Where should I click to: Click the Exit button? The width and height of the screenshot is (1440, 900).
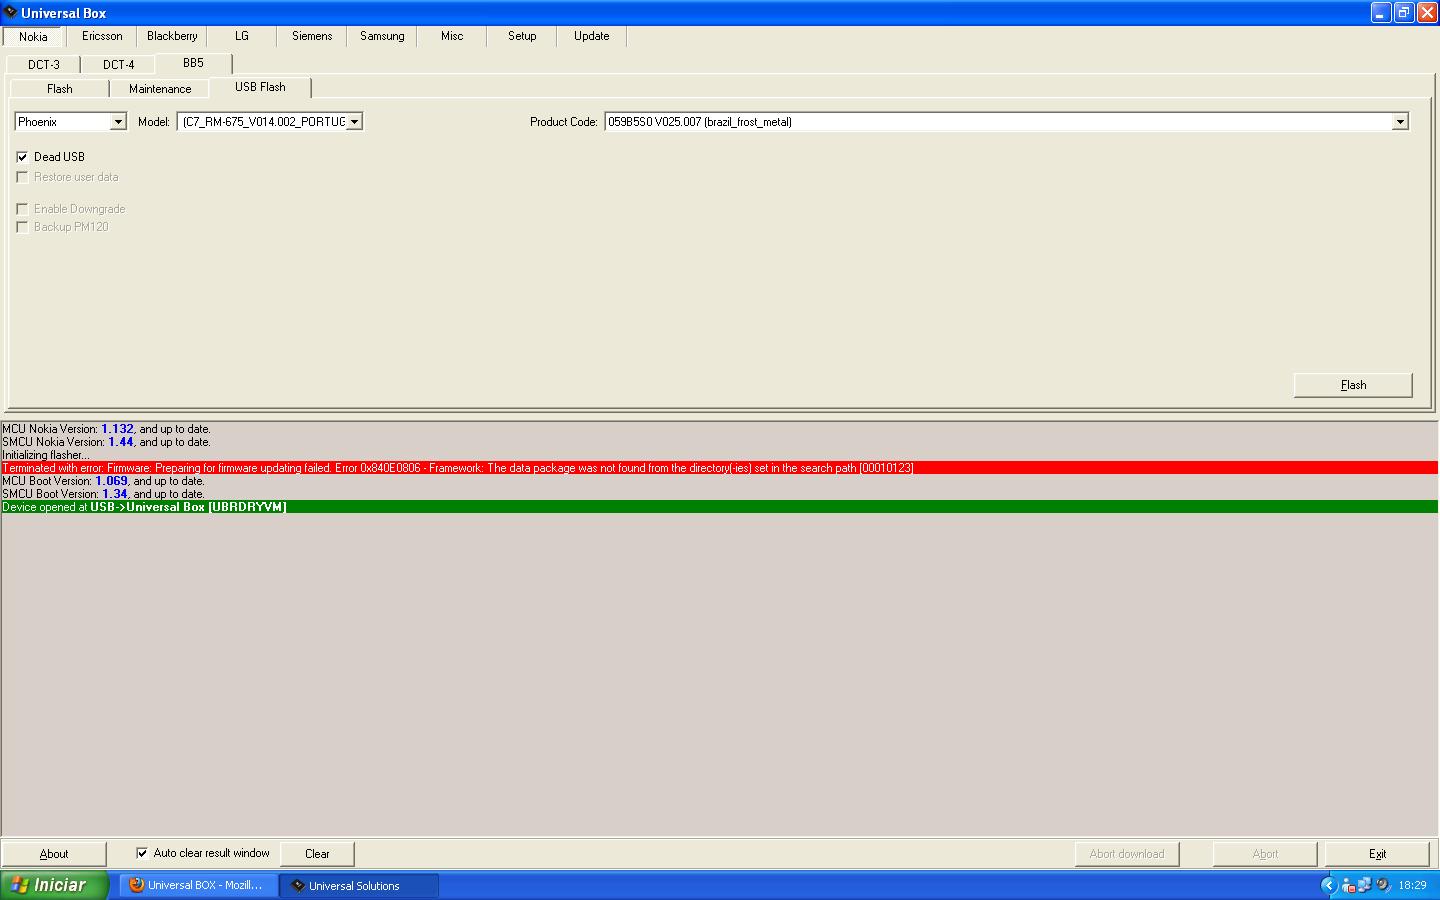1377,854
